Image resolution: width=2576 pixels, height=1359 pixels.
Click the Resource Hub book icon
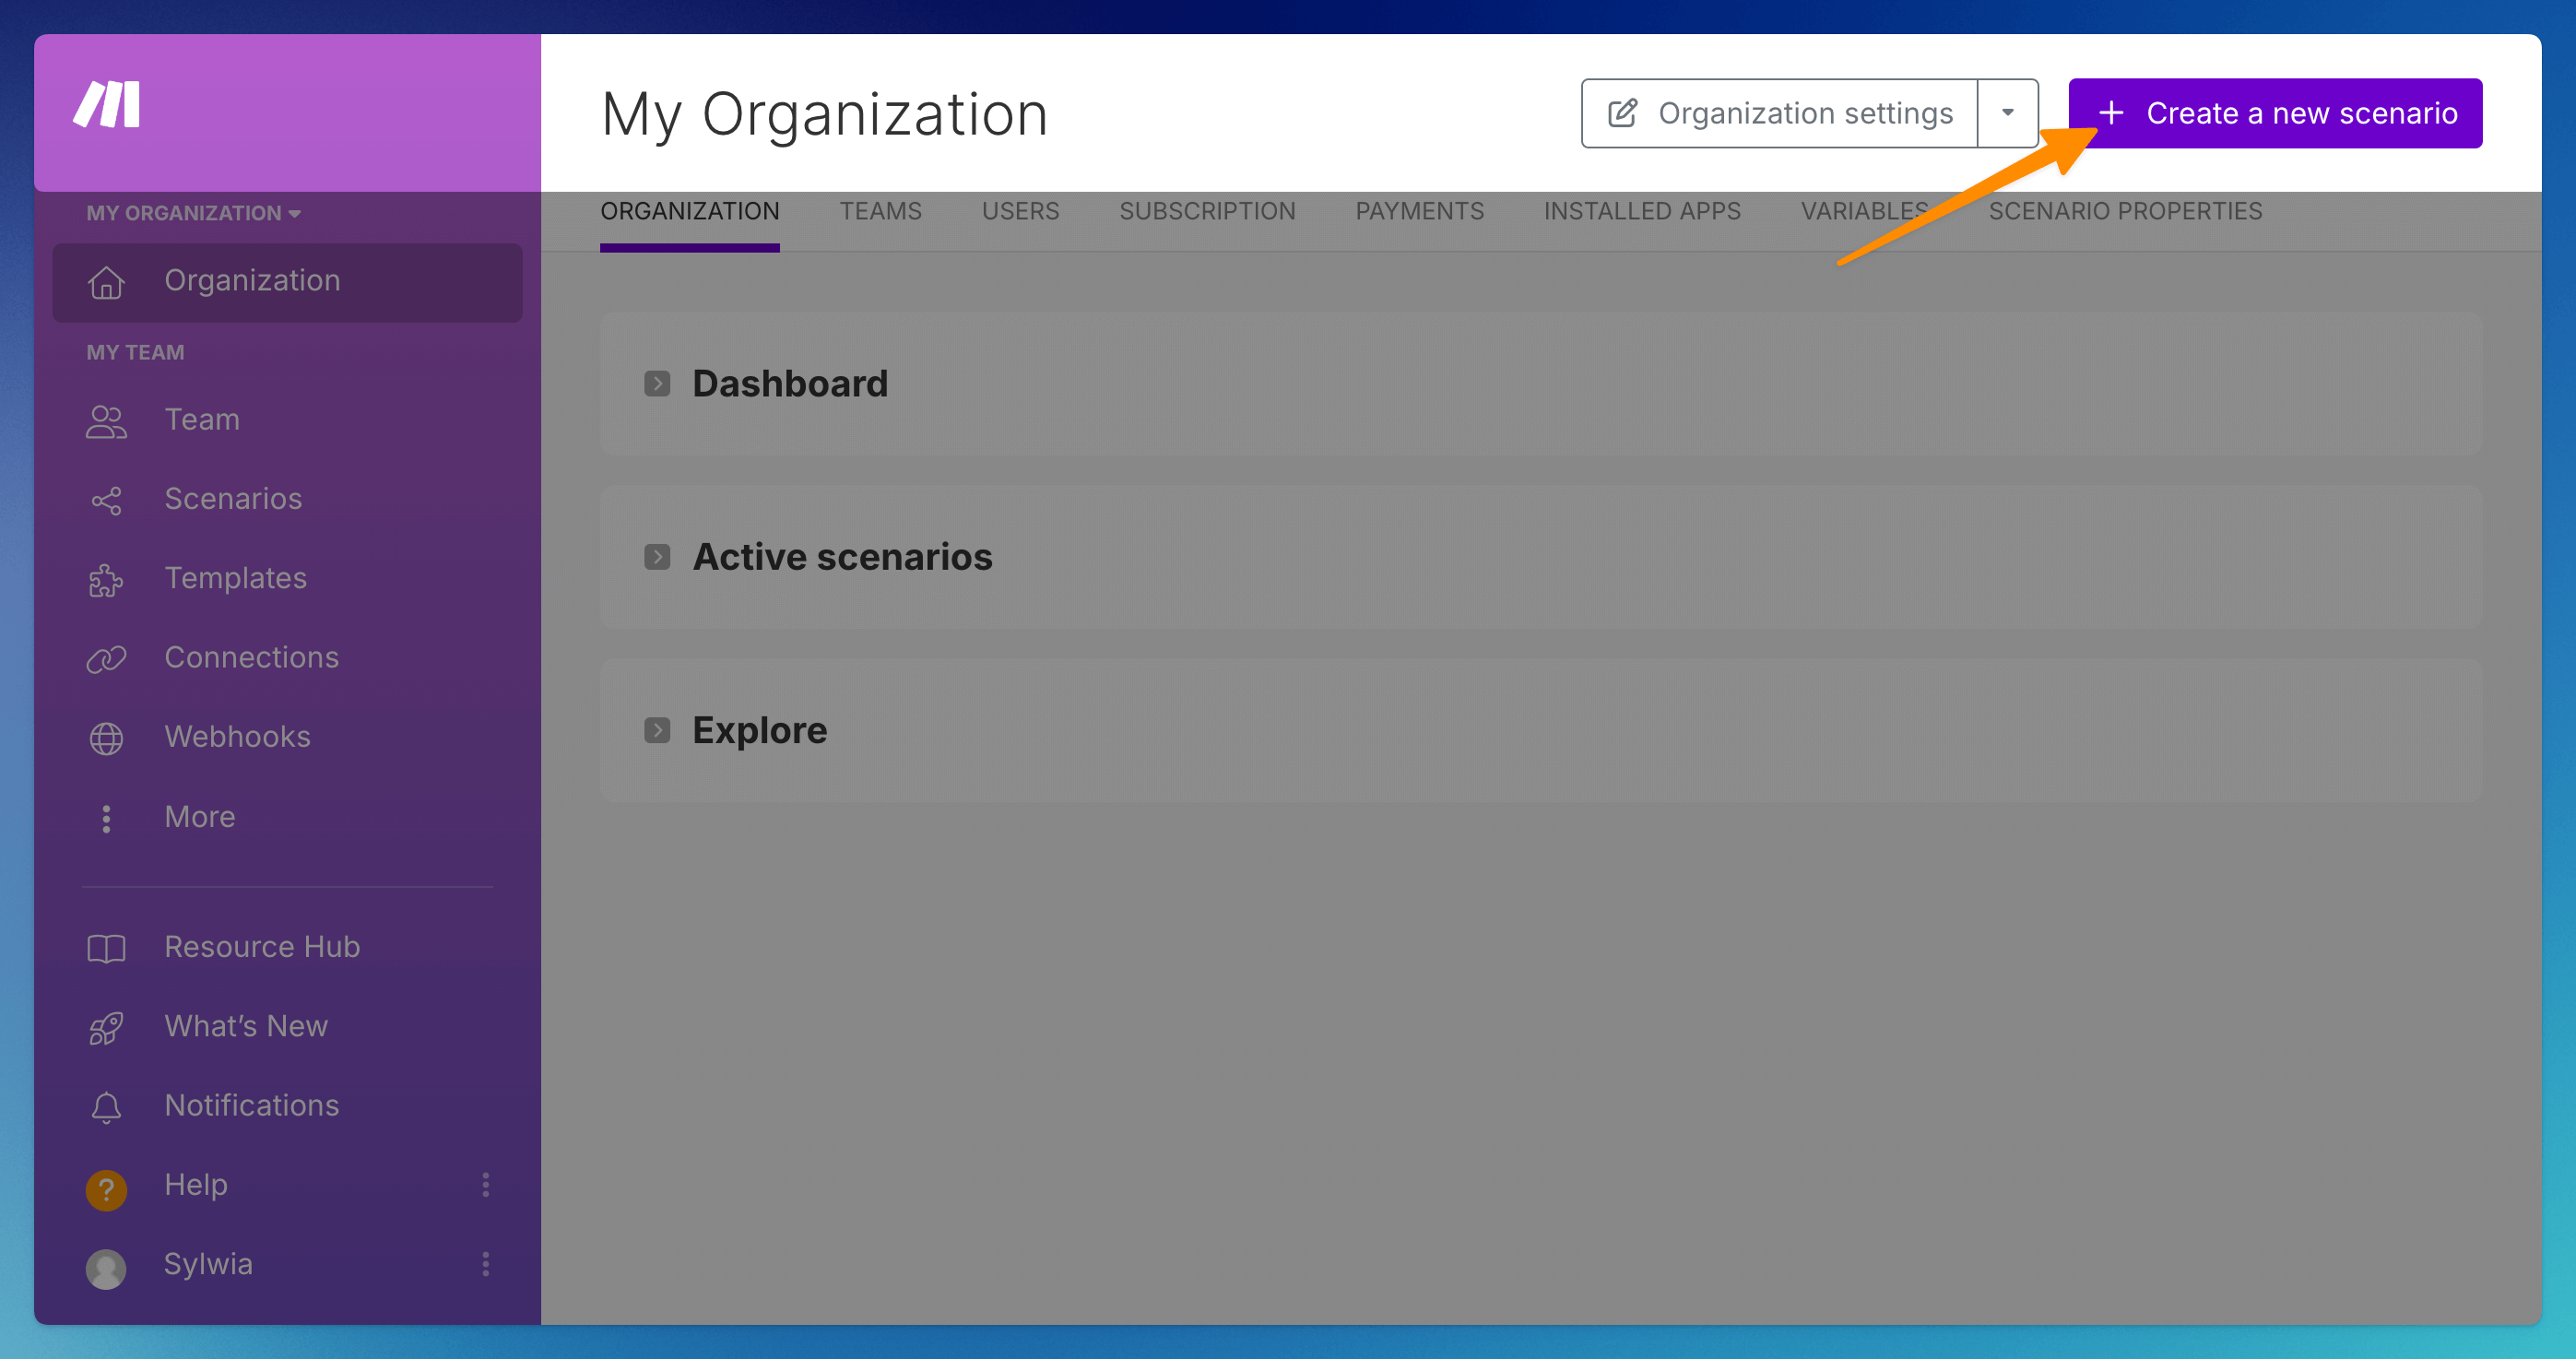pyautogui.click(x=106, y=948)
